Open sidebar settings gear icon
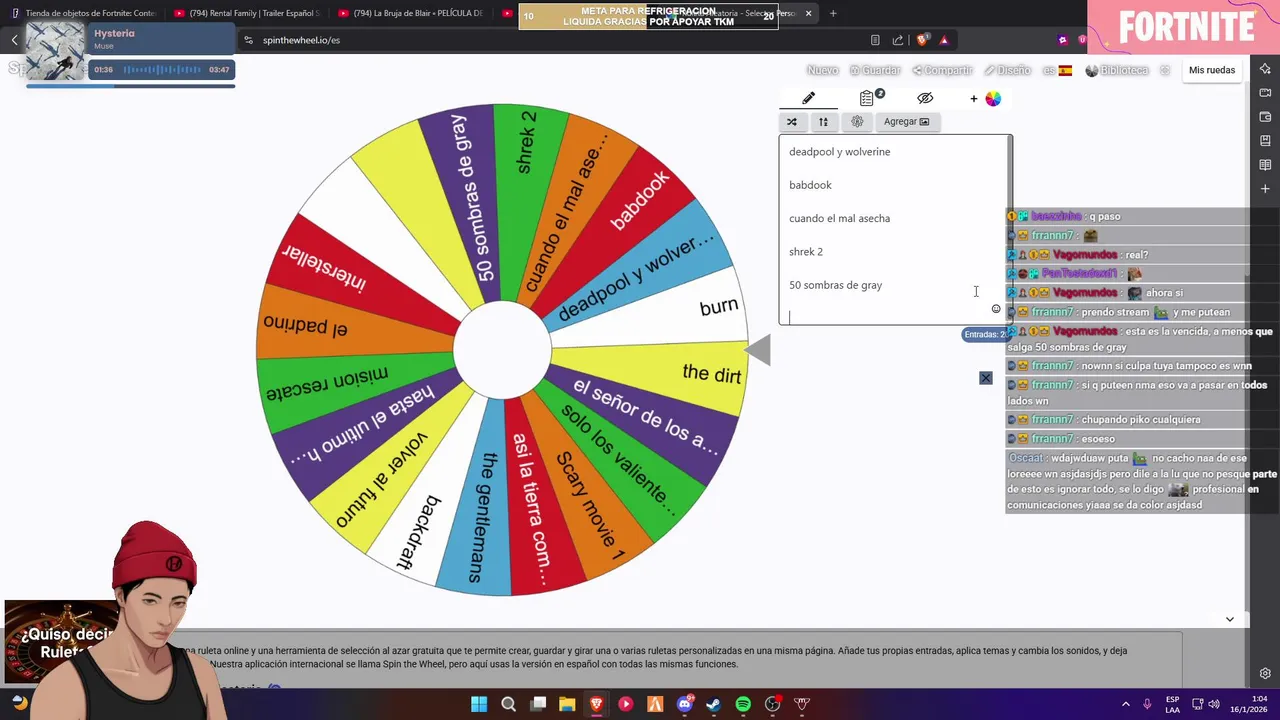 pos(1265,673)
